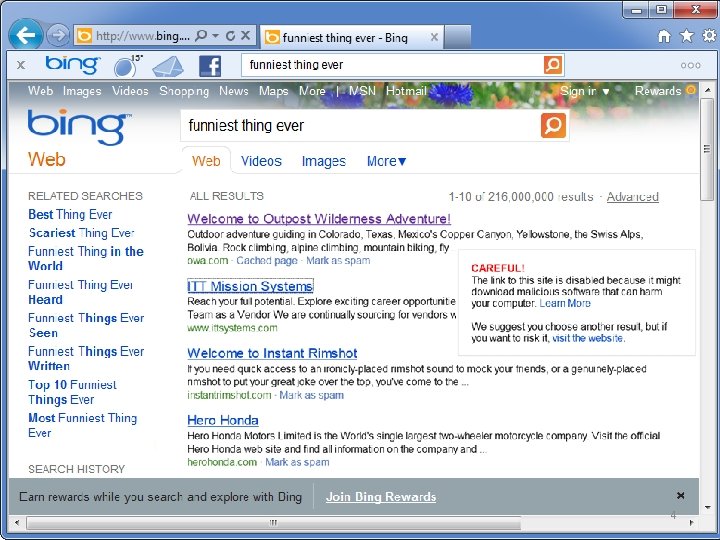Open the address bar dropdown arrow
Screen dimensions: 720x540
click(x=215, y=35)
